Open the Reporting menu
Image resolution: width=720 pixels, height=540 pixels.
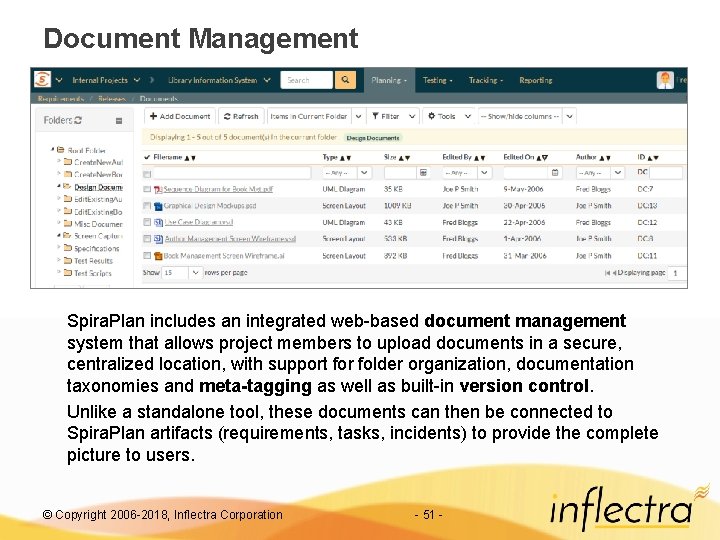[535, 80]
